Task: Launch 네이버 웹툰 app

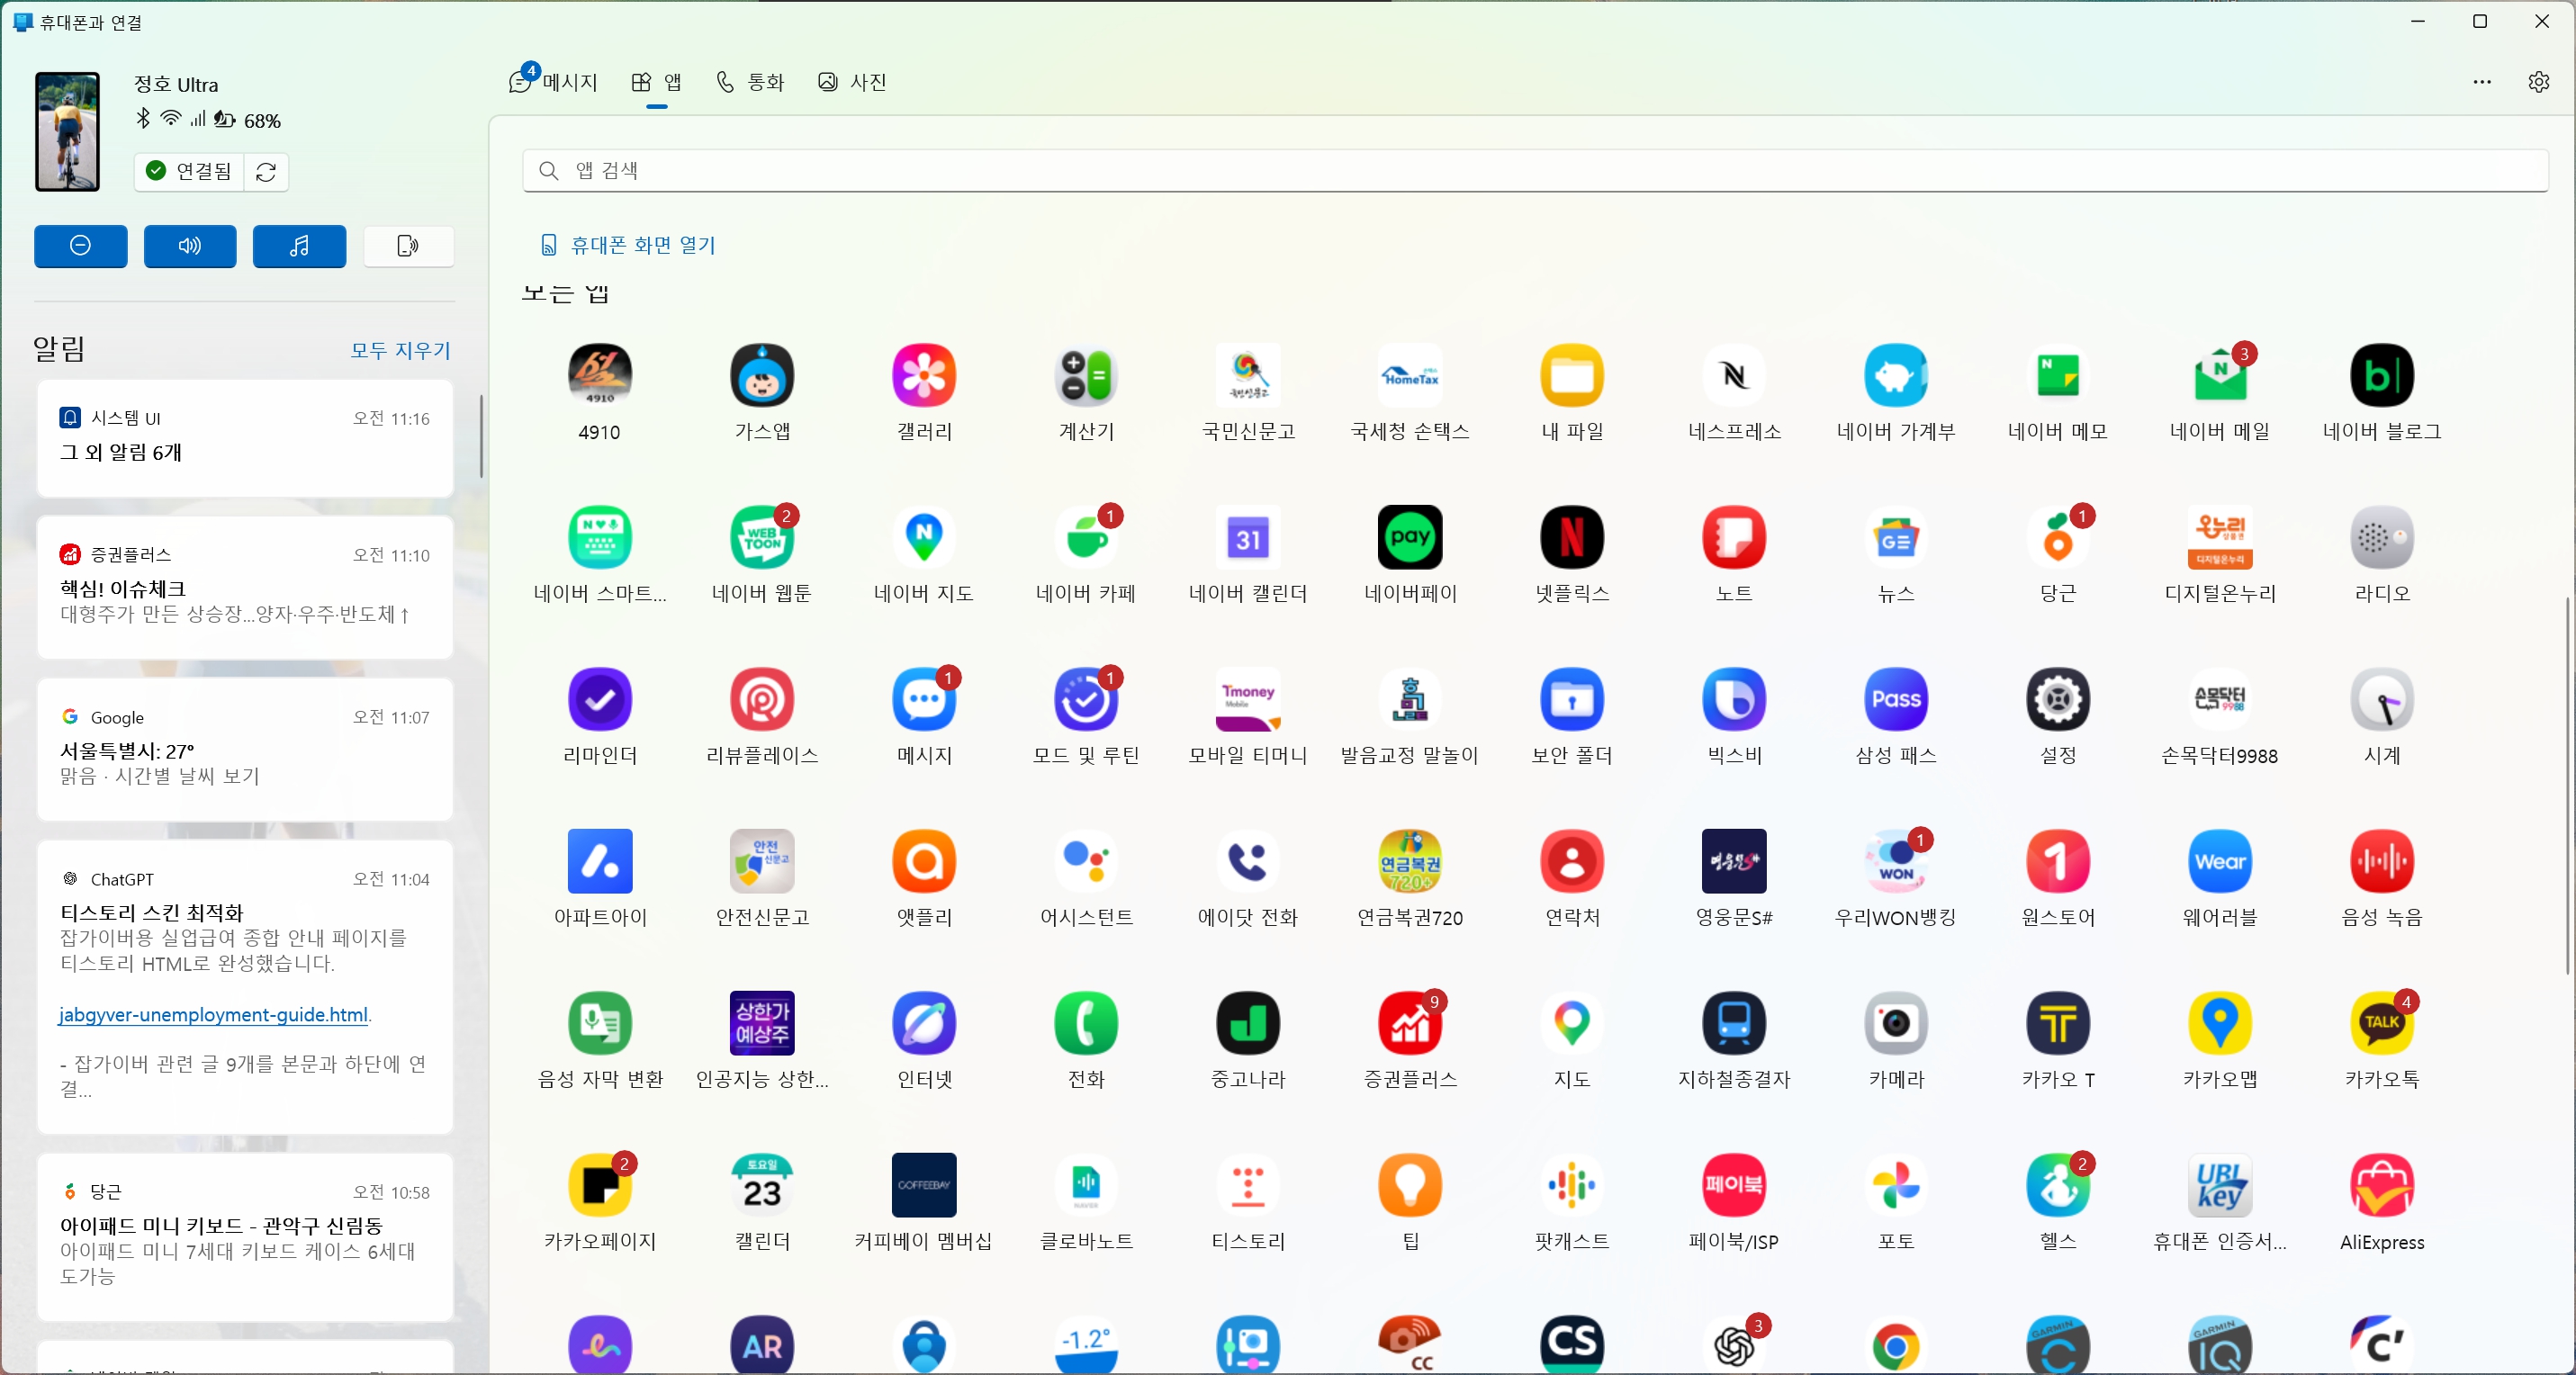Action: [x=762, y=538]
